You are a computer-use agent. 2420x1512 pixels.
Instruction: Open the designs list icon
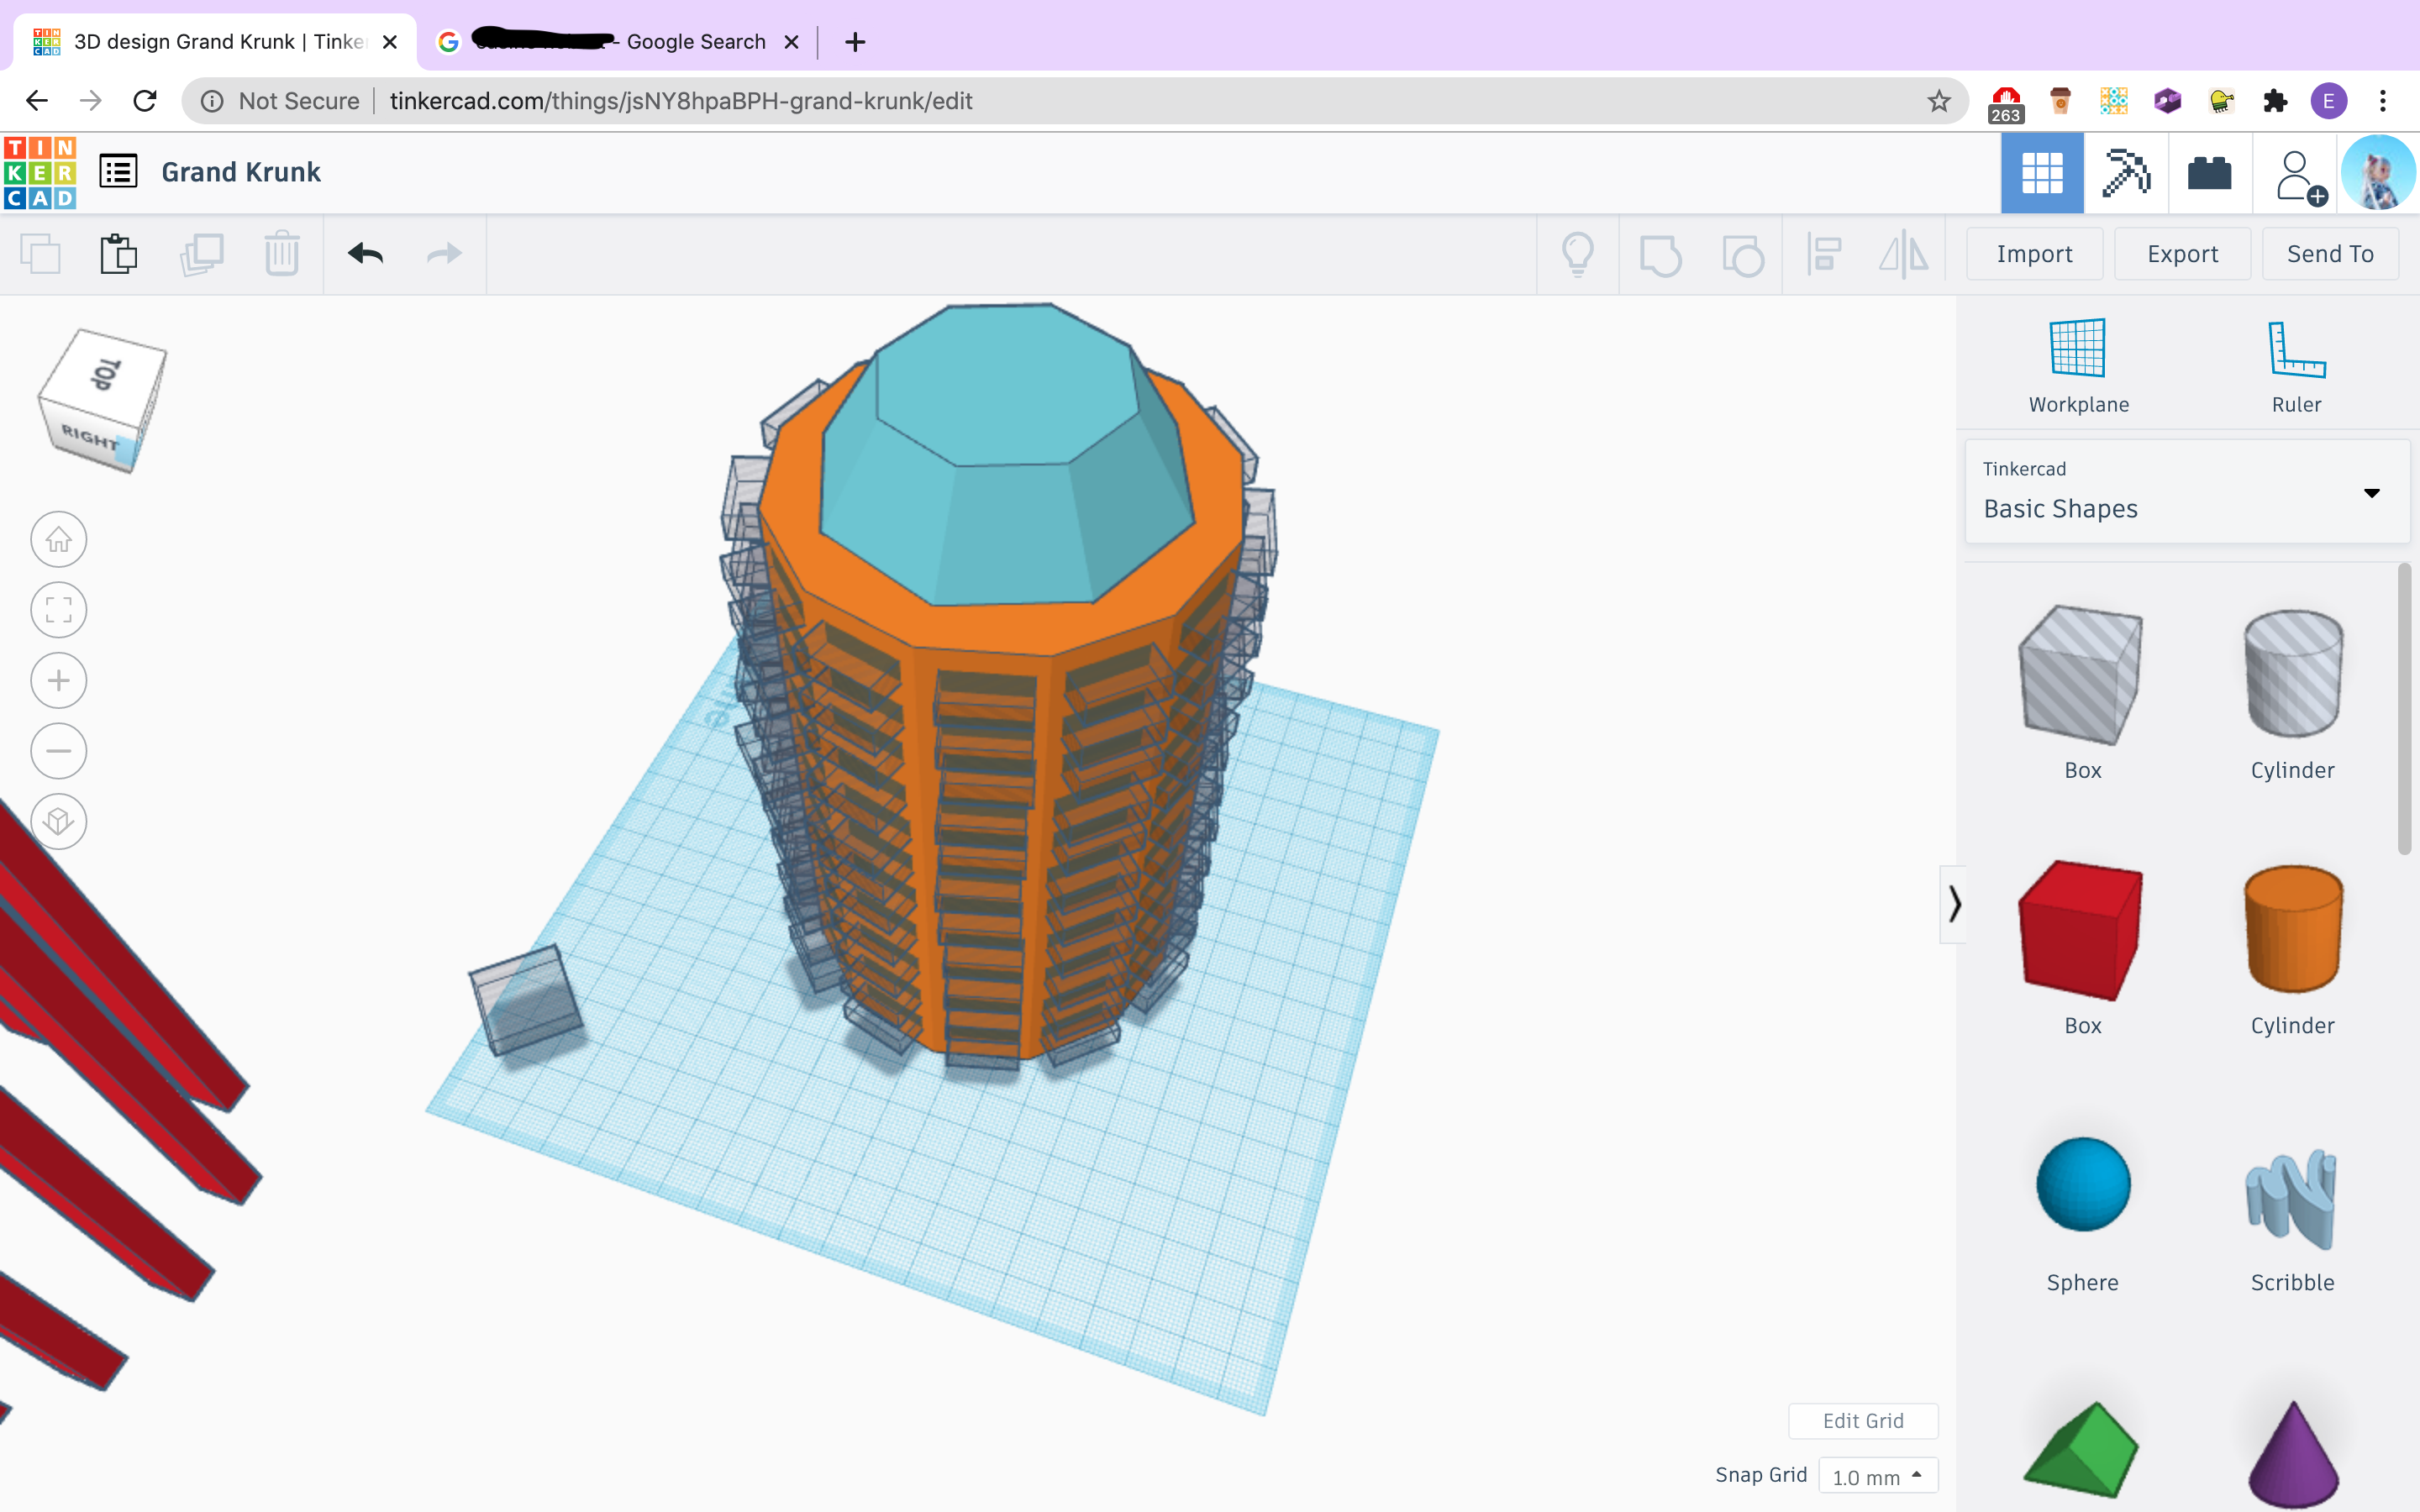click(118, 171)
